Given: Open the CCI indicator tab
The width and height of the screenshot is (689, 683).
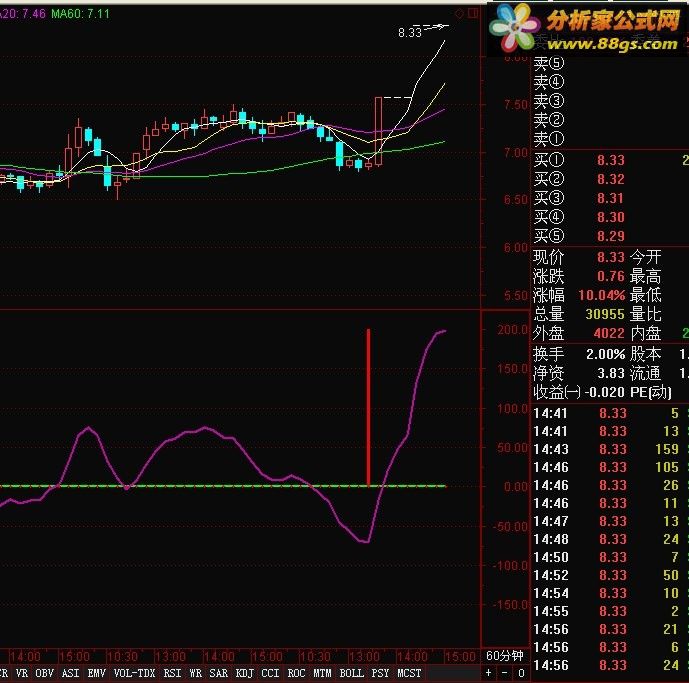Looking at the screenshot, I should point(270,673).
